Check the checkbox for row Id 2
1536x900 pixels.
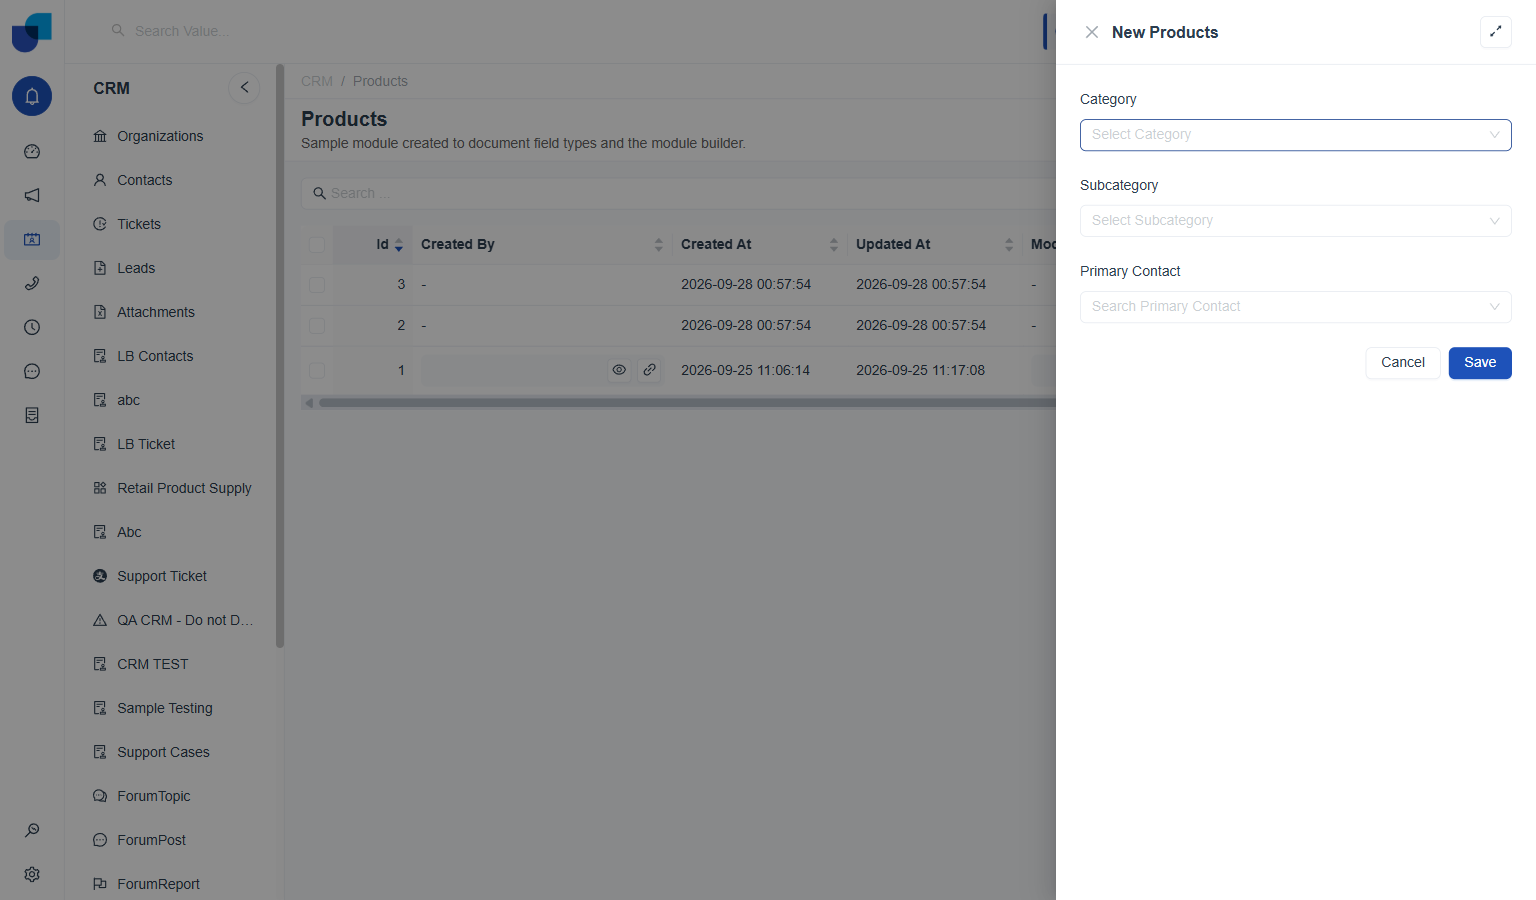click(x=317, y=326)
